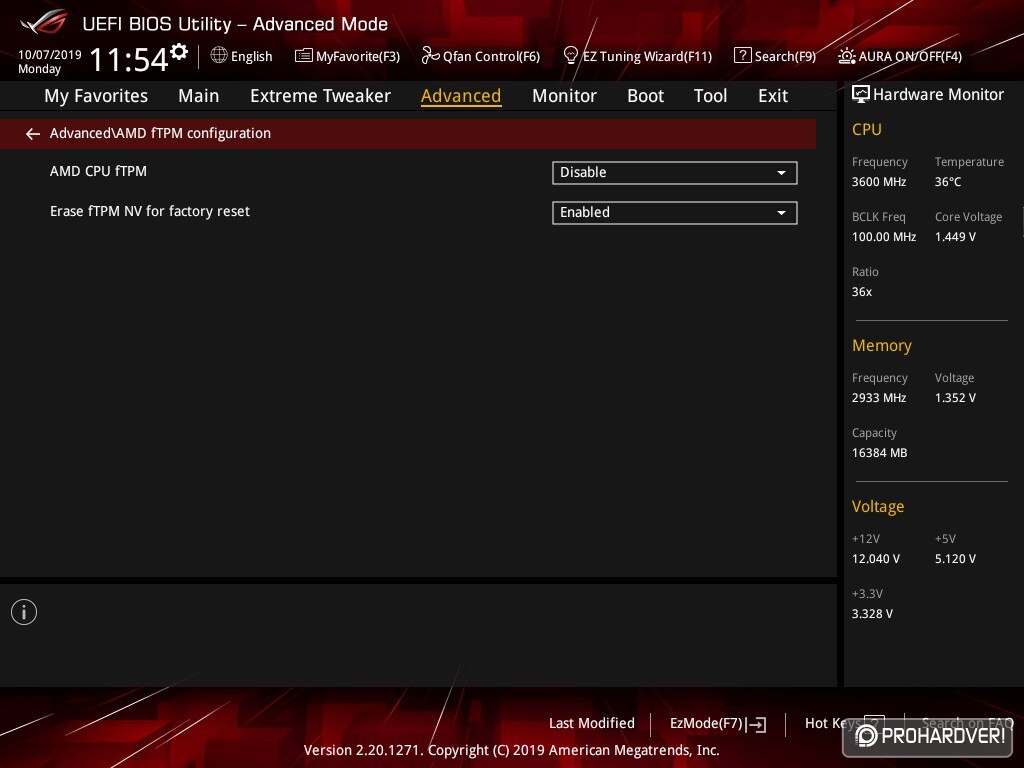This screenshot has width=1024, height=768.
Task: Open the Extreme Tweaker tab
Action: tap(320, 96)
